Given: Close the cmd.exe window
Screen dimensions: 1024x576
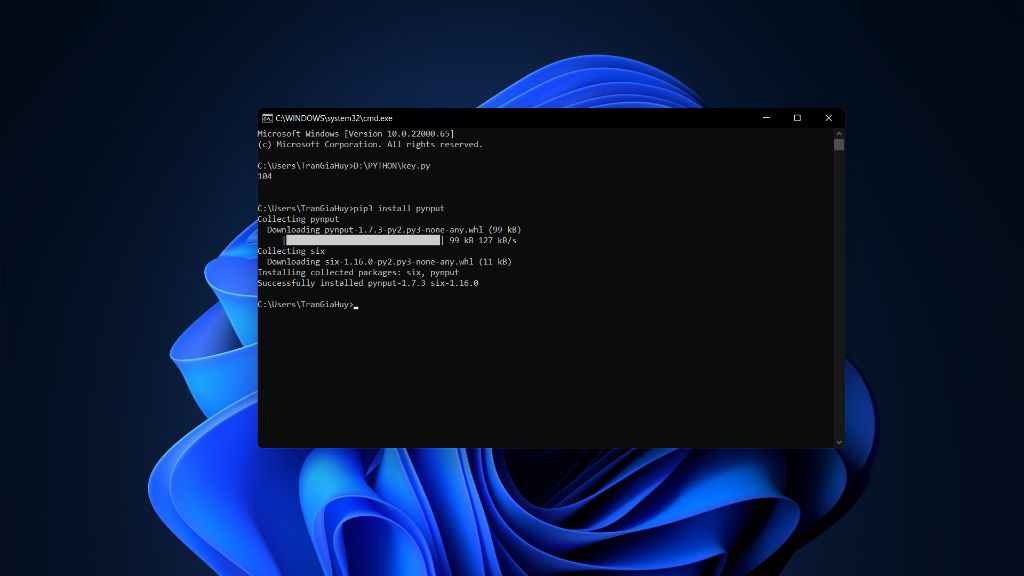Looking at the screenshot, I should (828, 118).
